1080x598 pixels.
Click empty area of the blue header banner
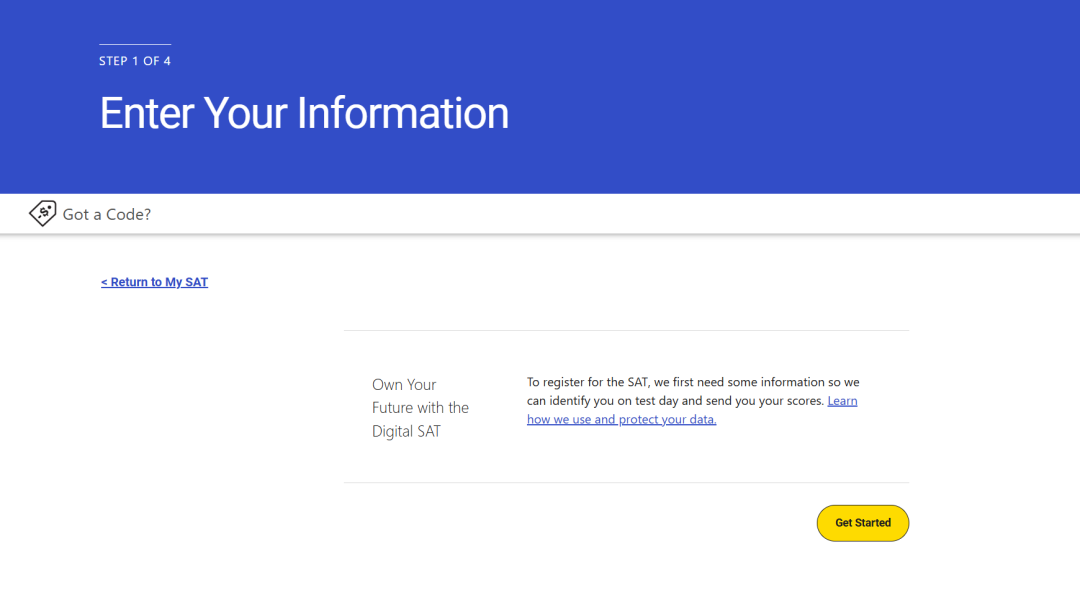(x=800, y=100)
